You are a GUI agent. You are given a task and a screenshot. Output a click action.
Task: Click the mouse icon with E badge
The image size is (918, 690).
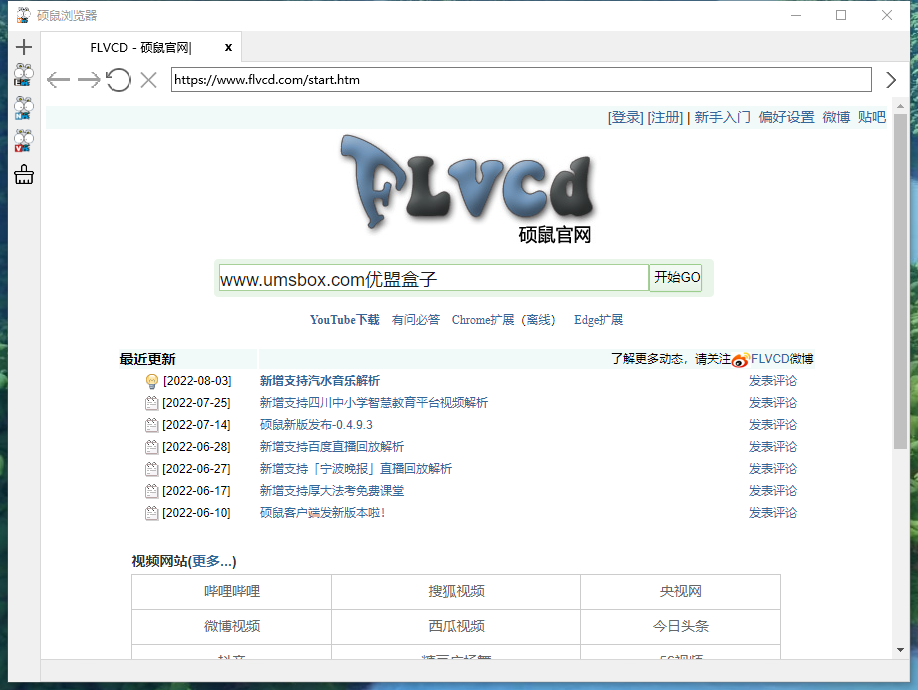pos(24,75)
